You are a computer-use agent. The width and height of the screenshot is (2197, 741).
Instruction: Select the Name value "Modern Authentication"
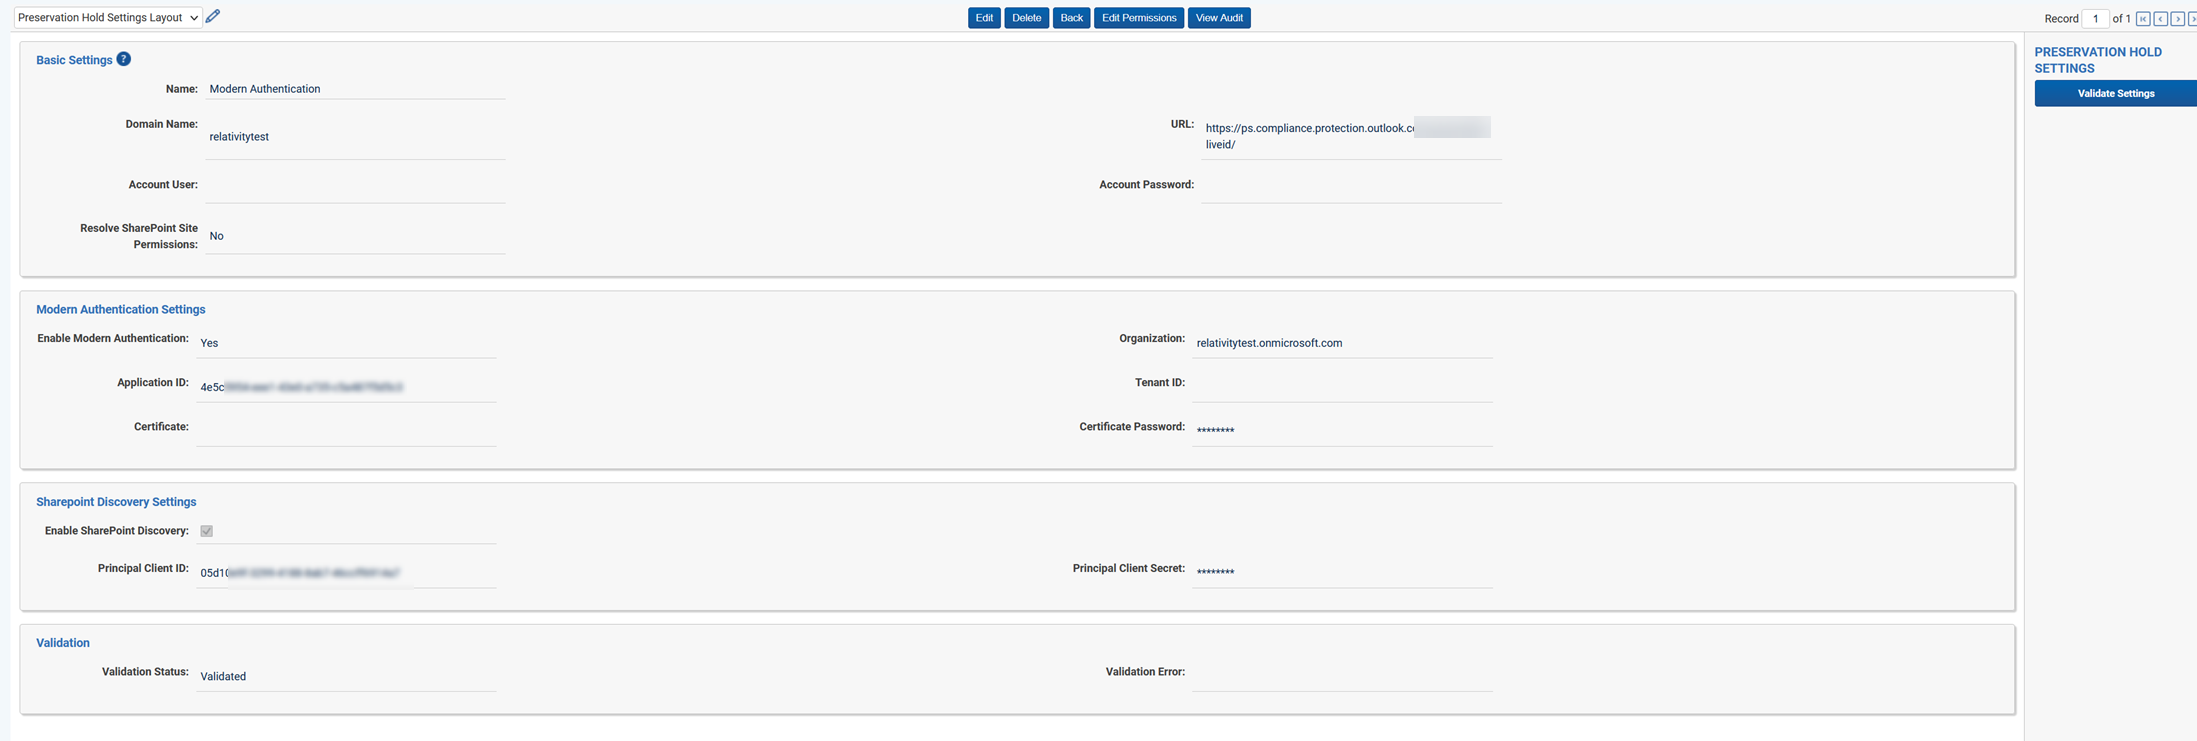pyautogui.click(x=265, y=89)
